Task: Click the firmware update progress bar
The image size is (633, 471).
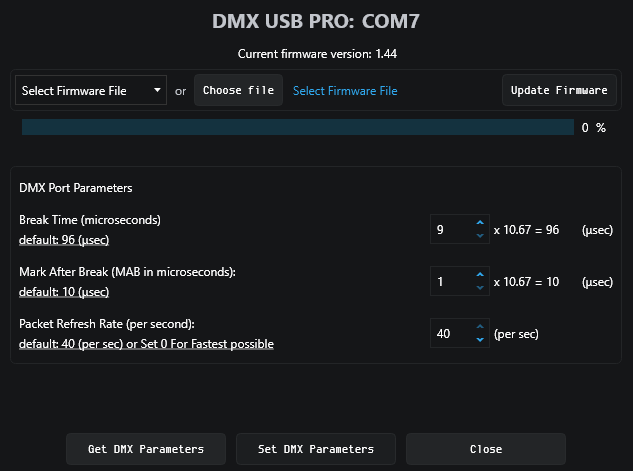Action: 298,127
